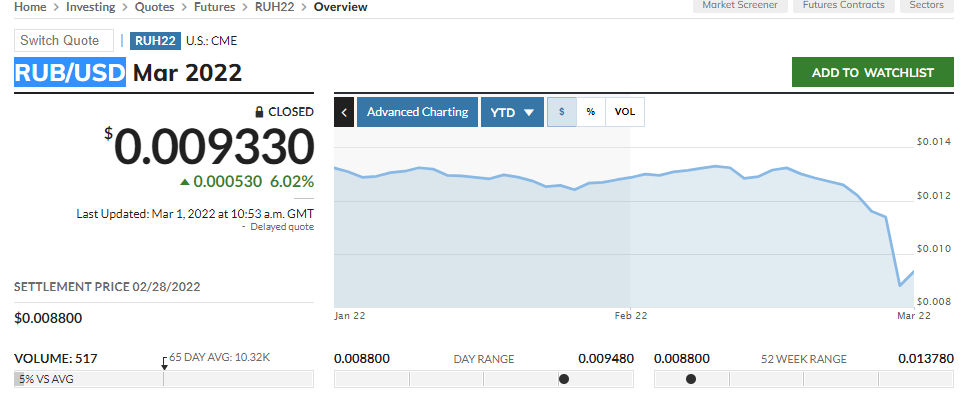The image size is (970, 394).
Task: Click the highlighted RUB/USD title text
Action: click(70, 72)
